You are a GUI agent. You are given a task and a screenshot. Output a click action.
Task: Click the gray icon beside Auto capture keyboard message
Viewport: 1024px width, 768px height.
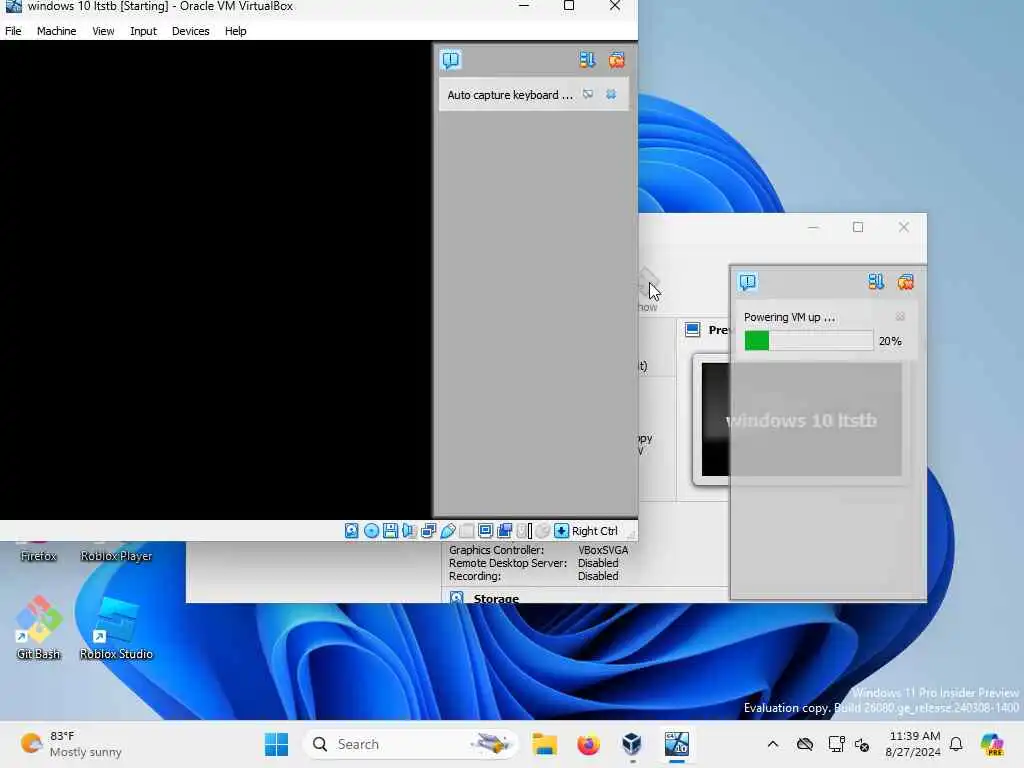(588, 95)
